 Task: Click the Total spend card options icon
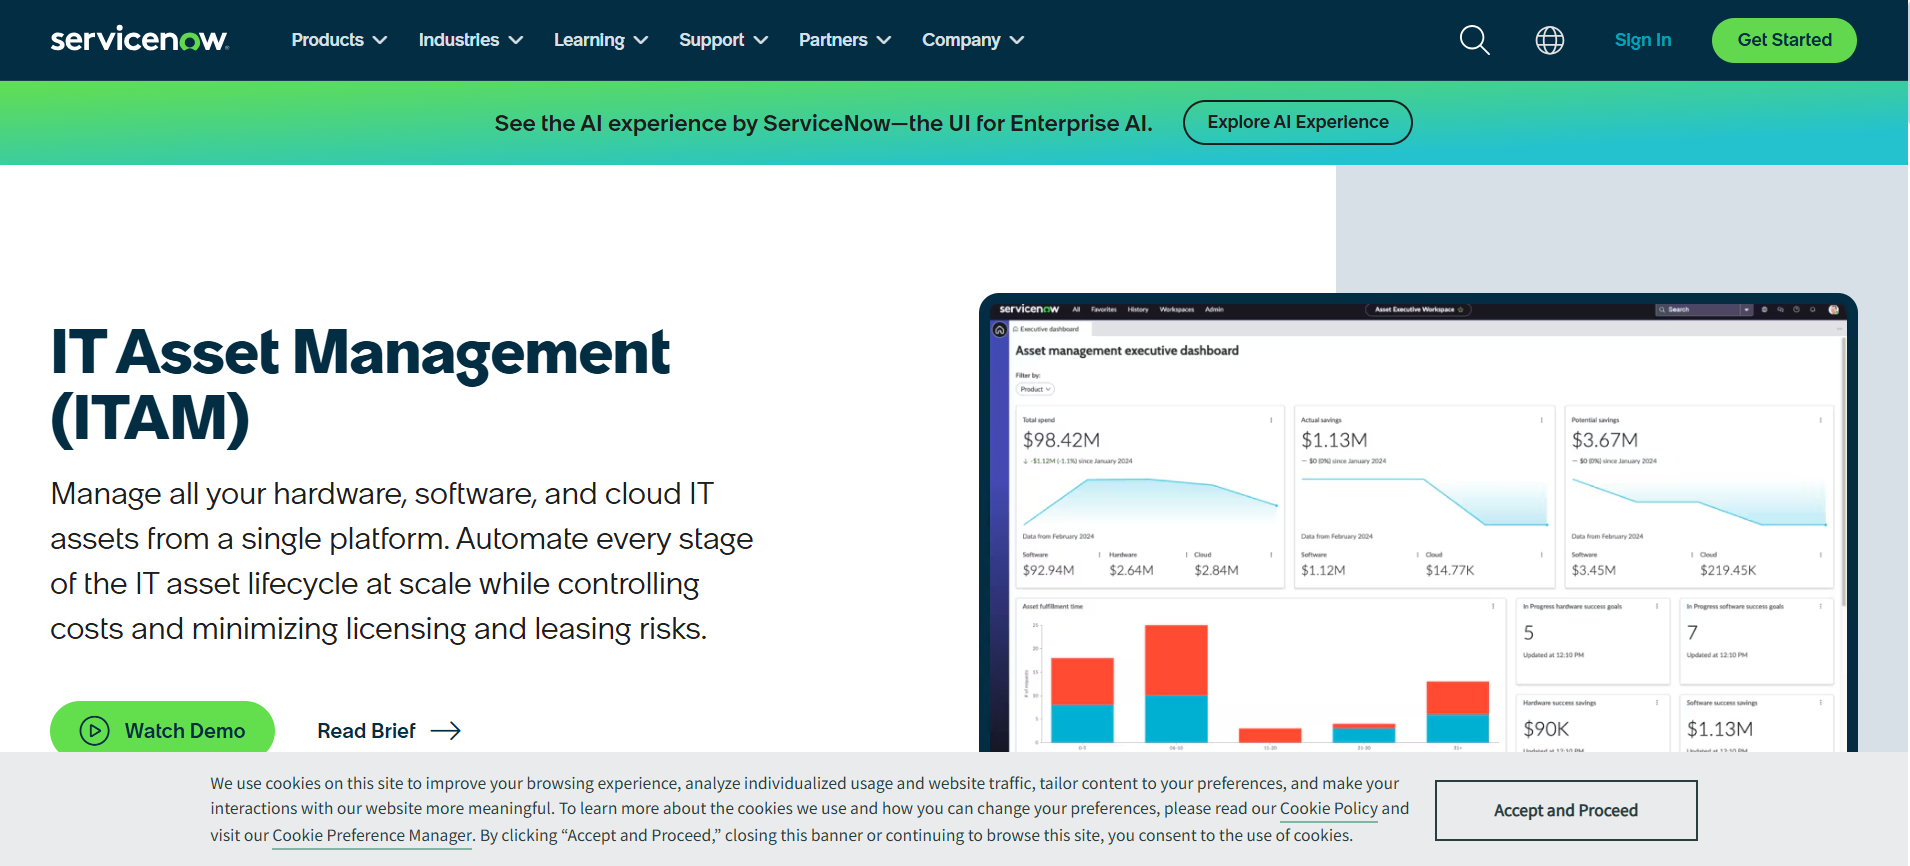click(x=1271, y=420)
